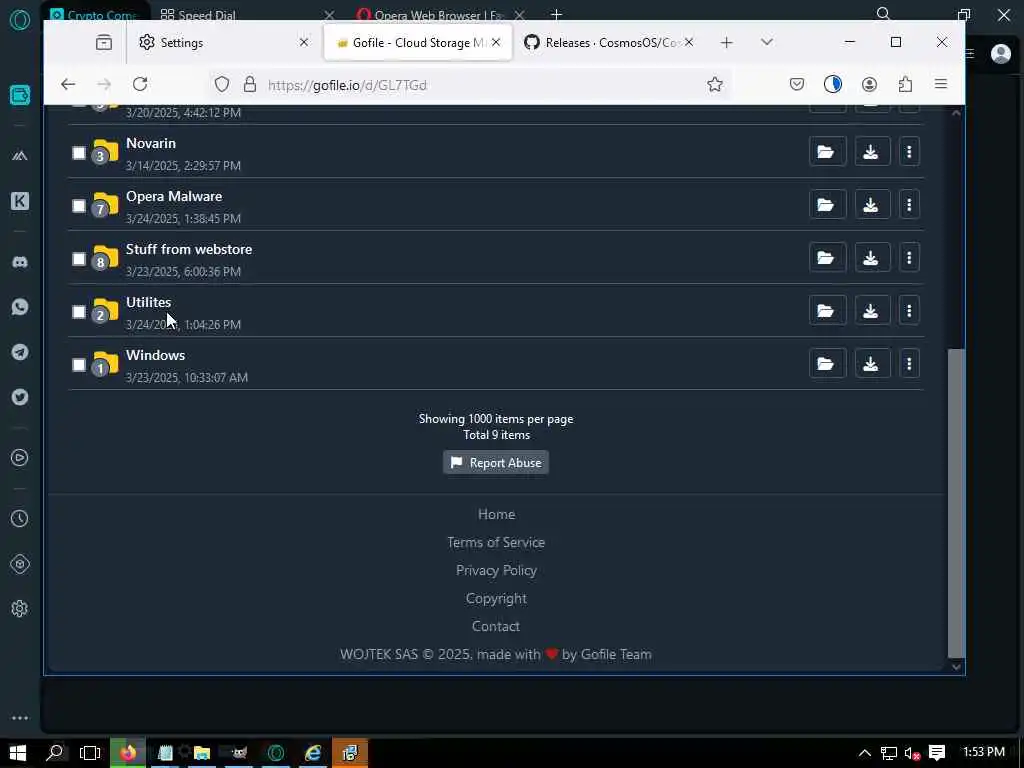Download the Novarin folder
The width and height of the screenshot is (1024, 768).
pos(871,152)
